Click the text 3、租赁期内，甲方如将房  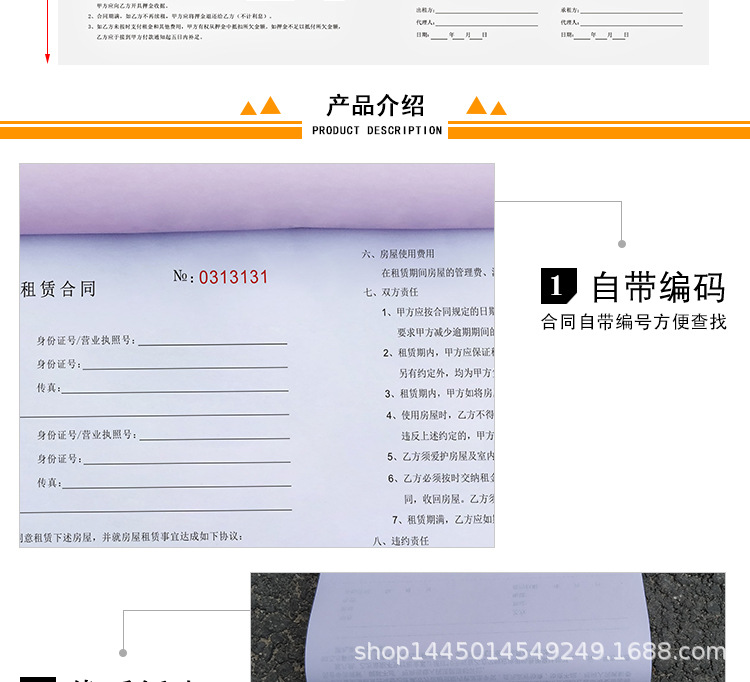click(x=439, y=394)
